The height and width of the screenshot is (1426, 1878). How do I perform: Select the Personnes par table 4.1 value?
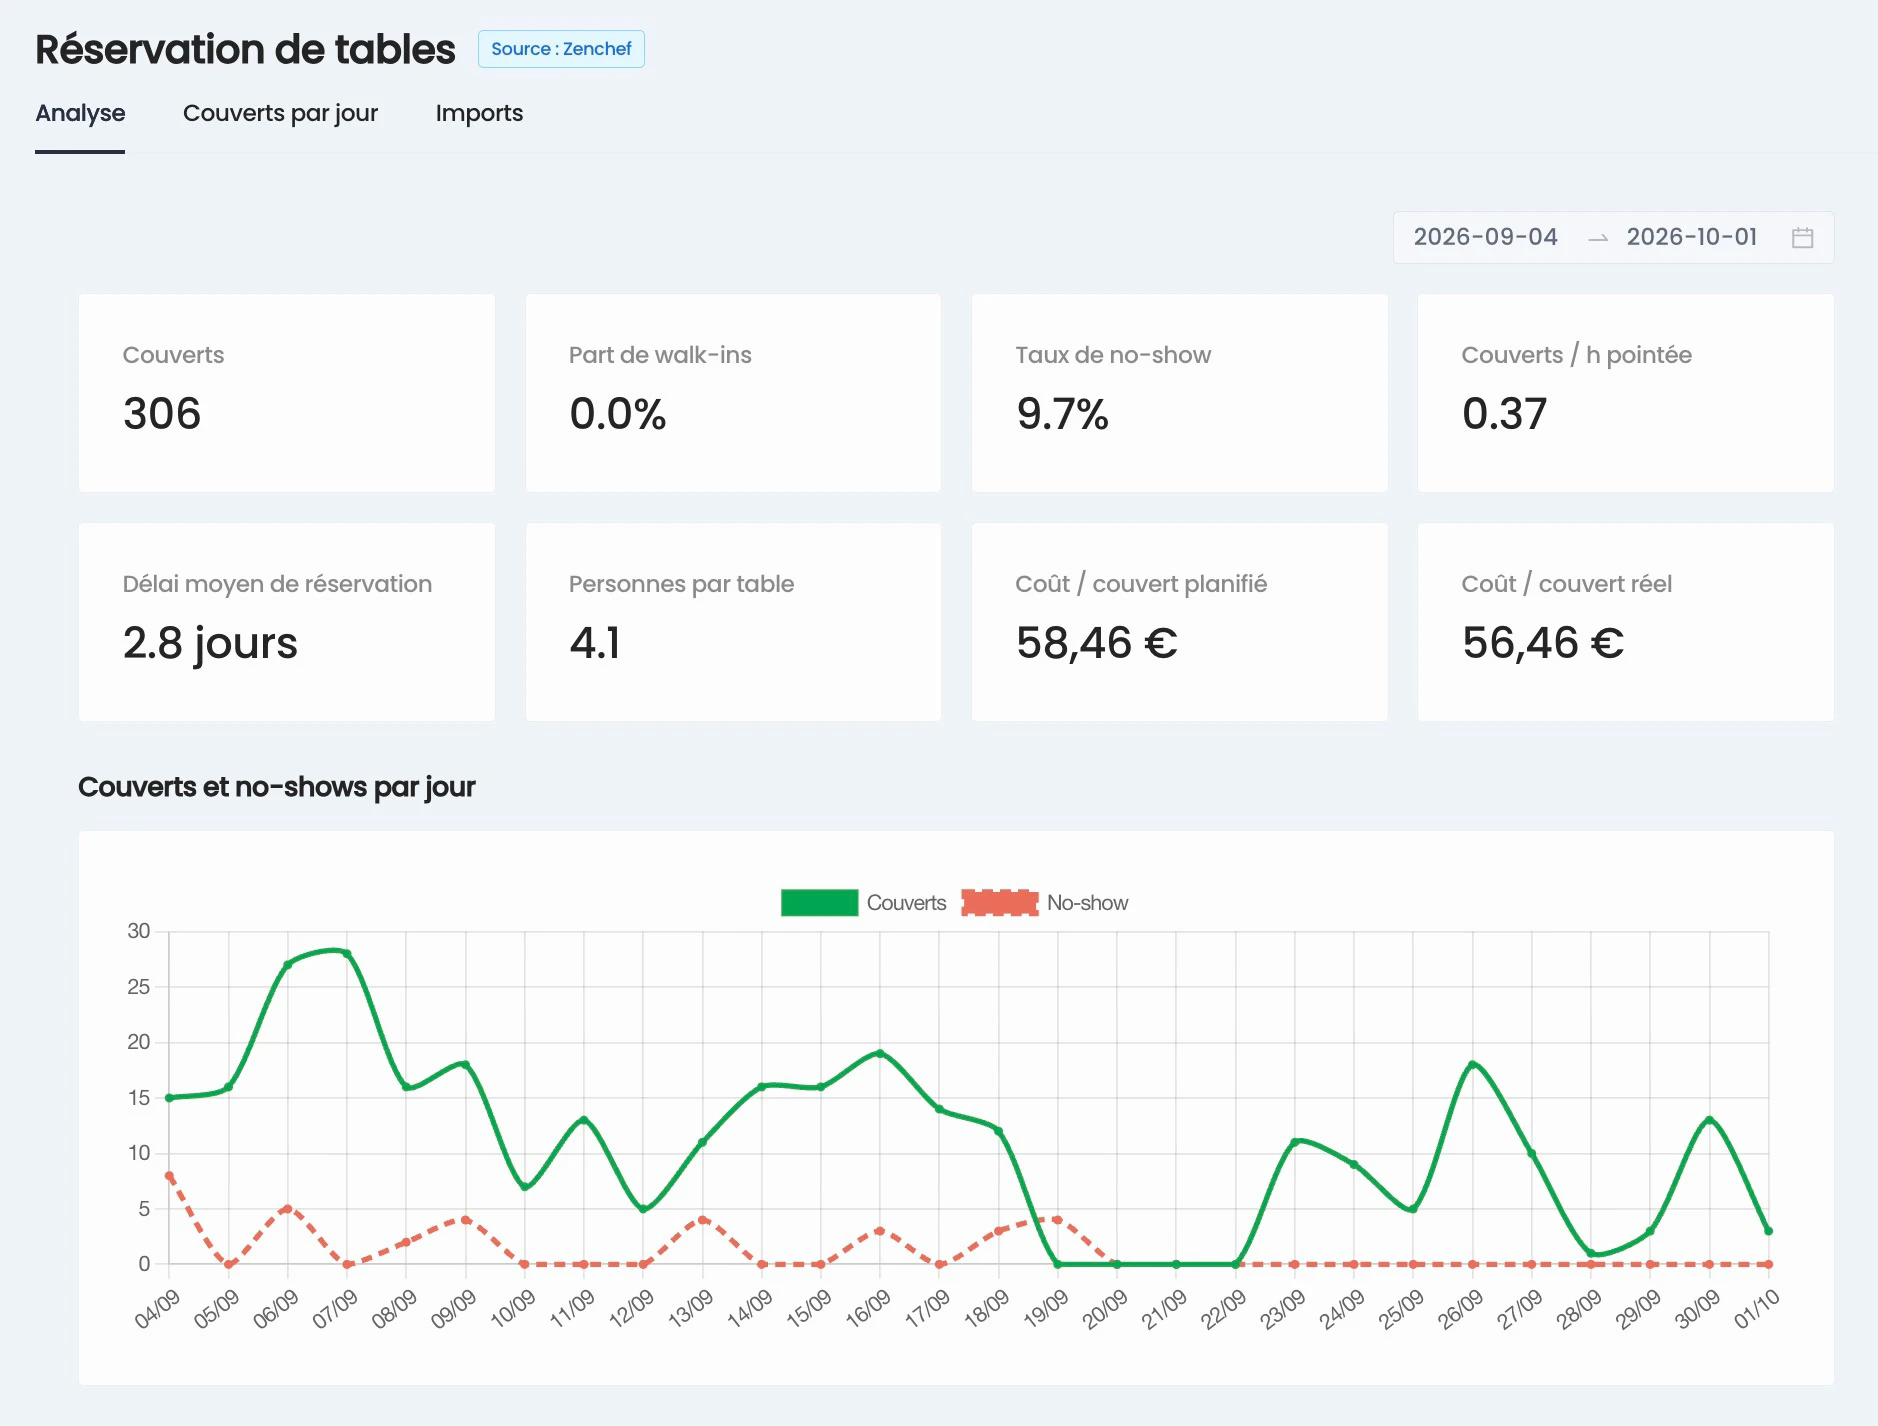click(595, 643)
